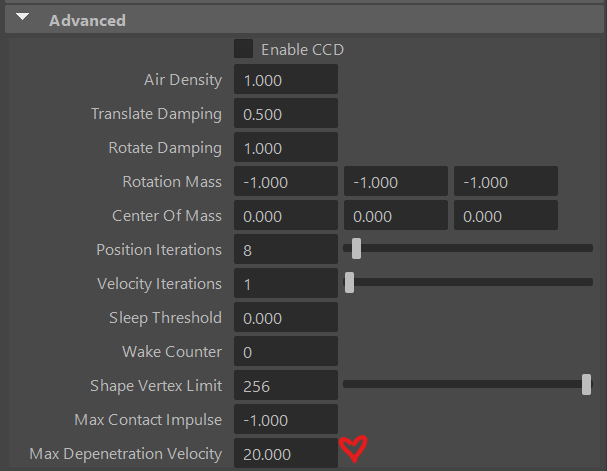
Task: Click the Wake Counter input field
Action: coord(286,352)
